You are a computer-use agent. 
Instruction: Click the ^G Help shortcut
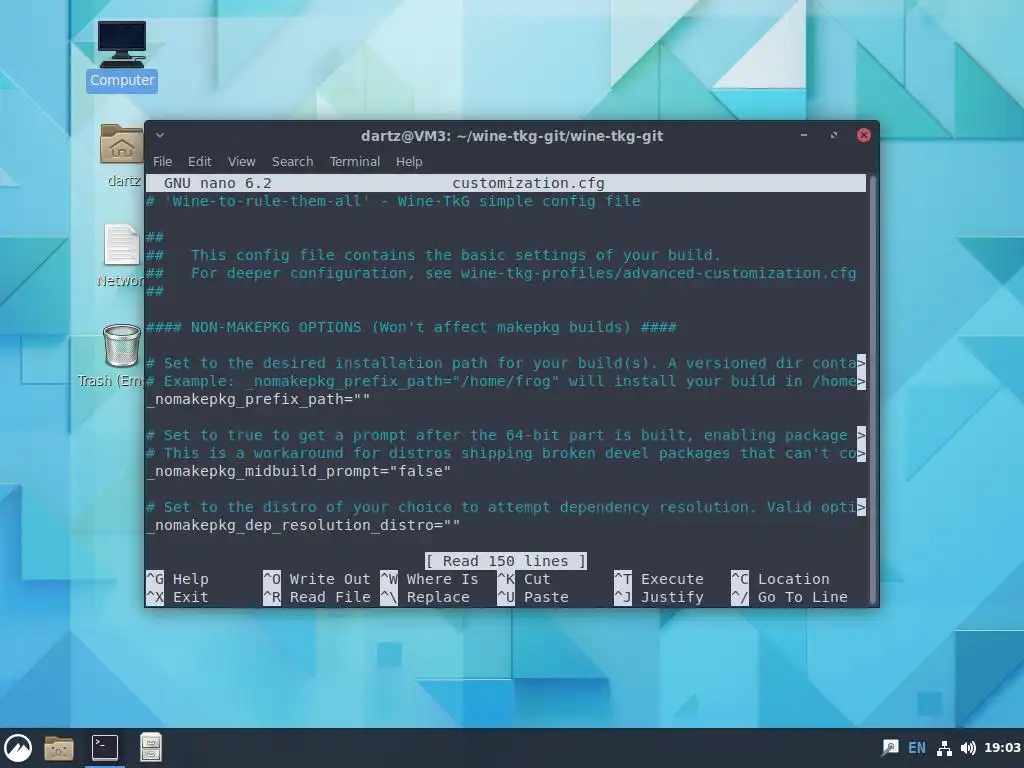click(178, 579)
